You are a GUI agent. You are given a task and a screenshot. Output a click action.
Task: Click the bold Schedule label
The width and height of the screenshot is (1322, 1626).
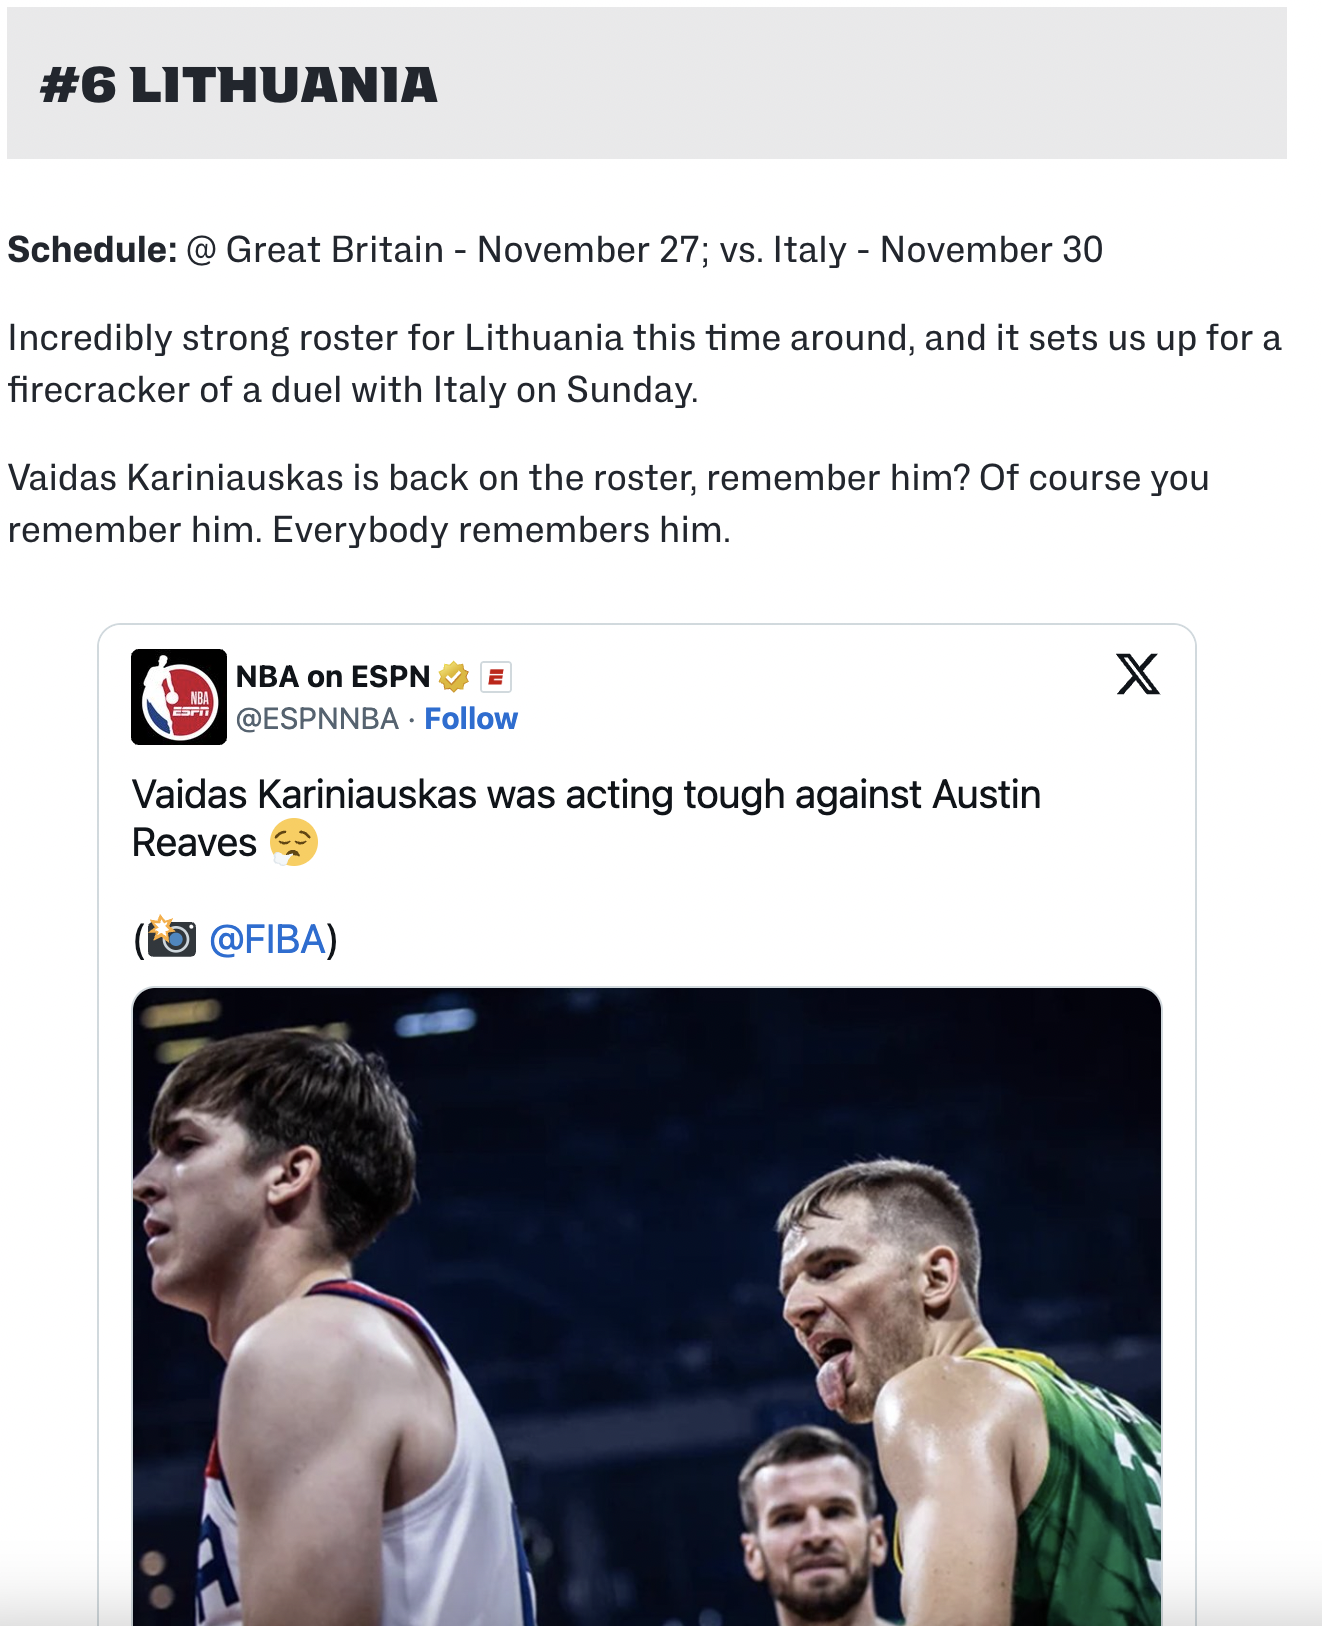coord(92,250)
